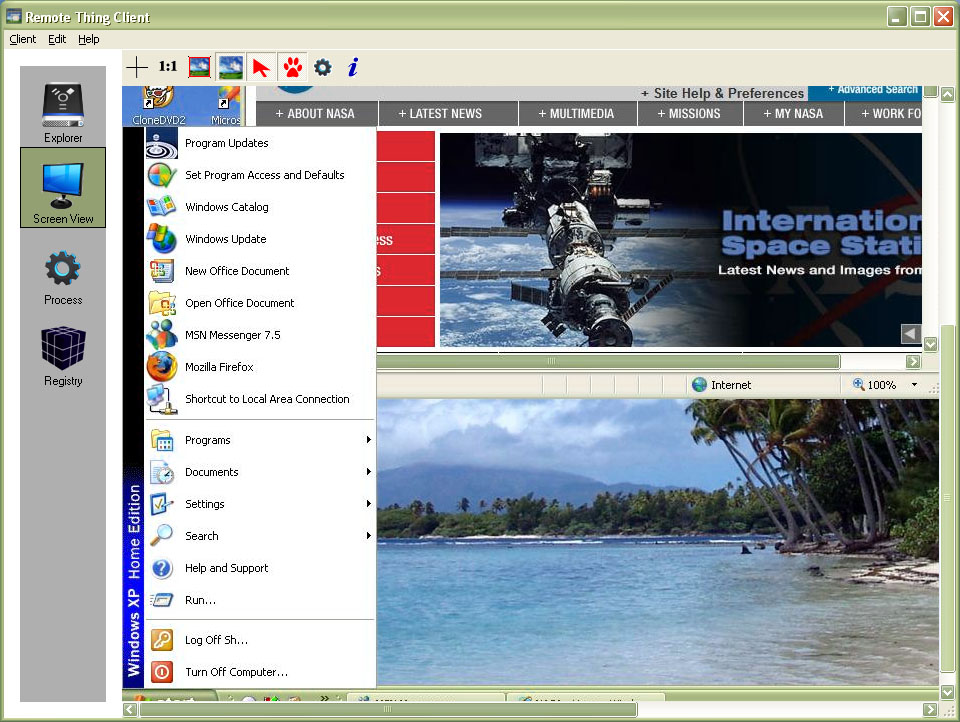This screenshot has height=722, width=960.
Task: Click the Internet zone status indicator
Action: 721,385
